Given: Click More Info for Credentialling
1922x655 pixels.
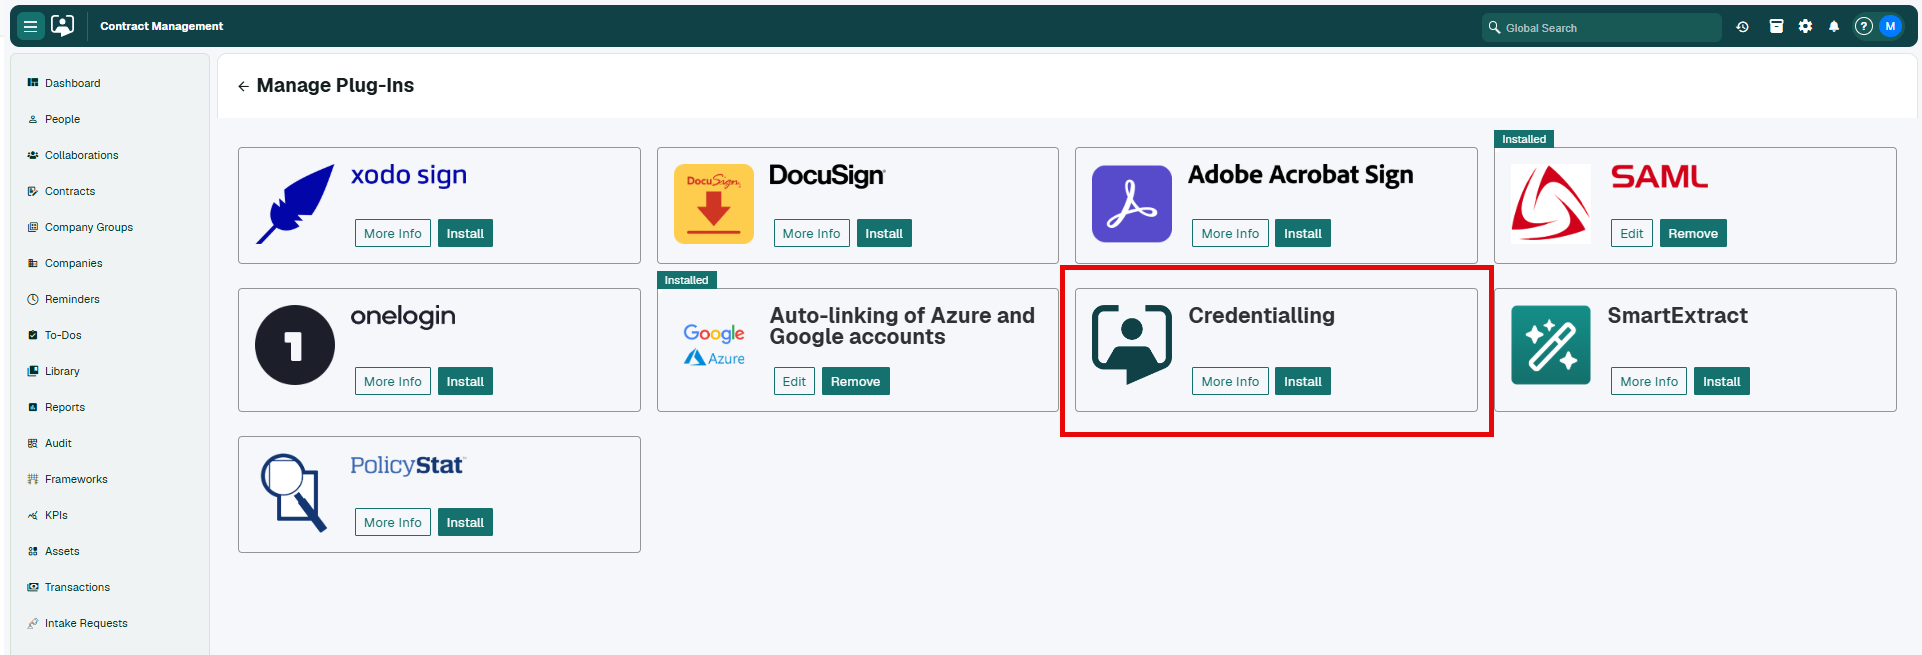Looking at the screenshot, I should click(1230, 381).
